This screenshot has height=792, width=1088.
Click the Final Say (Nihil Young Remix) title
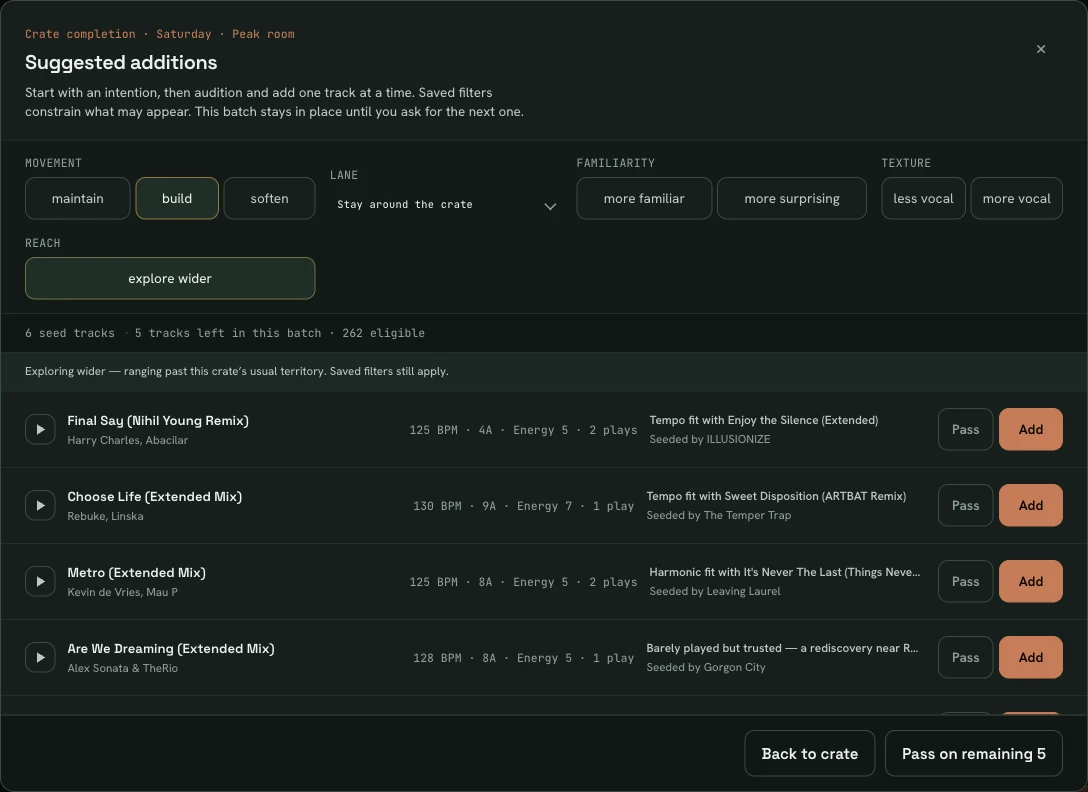pos(158,421)
